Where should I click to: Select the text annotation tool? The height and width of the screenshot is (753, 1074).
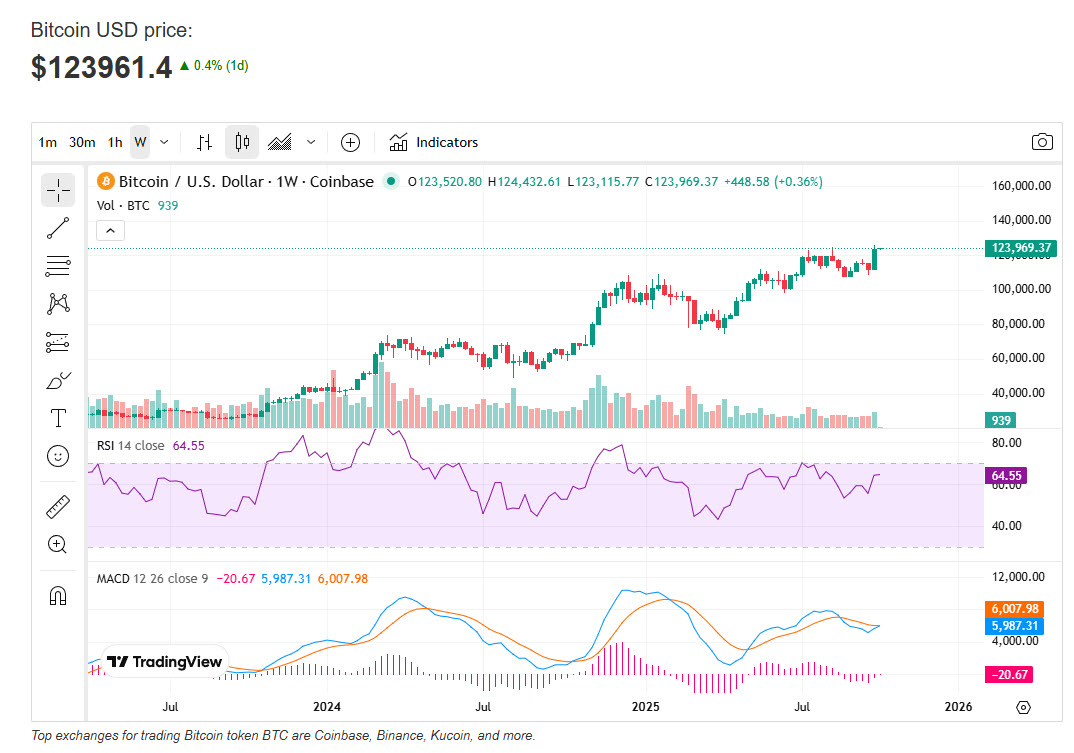pyautogui.click(x=58, y=418)
